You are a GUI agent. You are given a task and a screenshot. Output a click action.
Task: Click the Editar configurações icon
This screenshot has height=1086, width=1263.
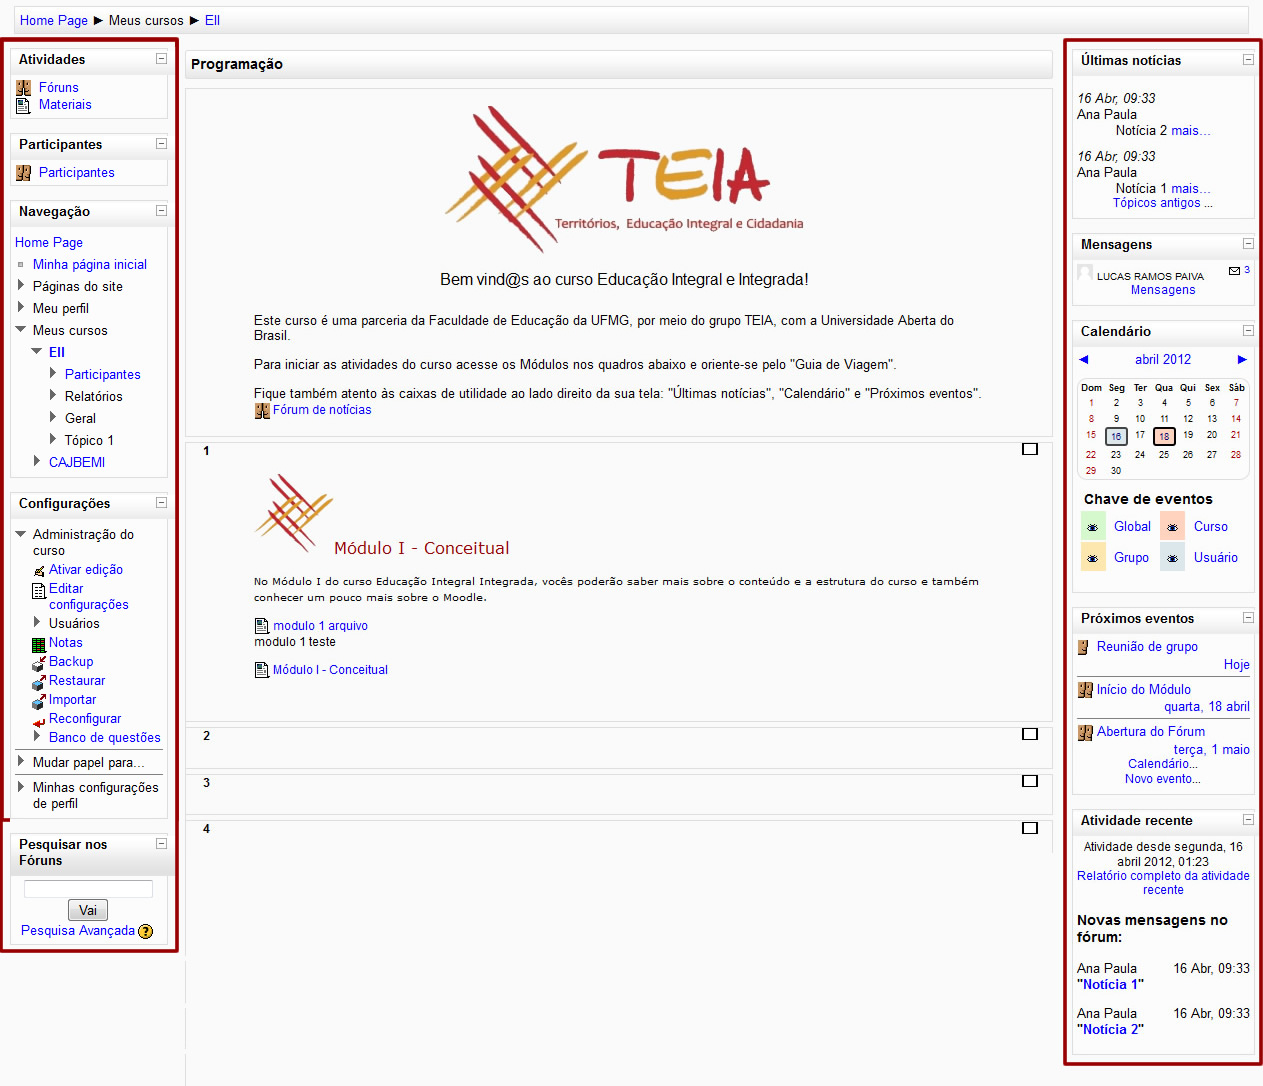point(39,590)
